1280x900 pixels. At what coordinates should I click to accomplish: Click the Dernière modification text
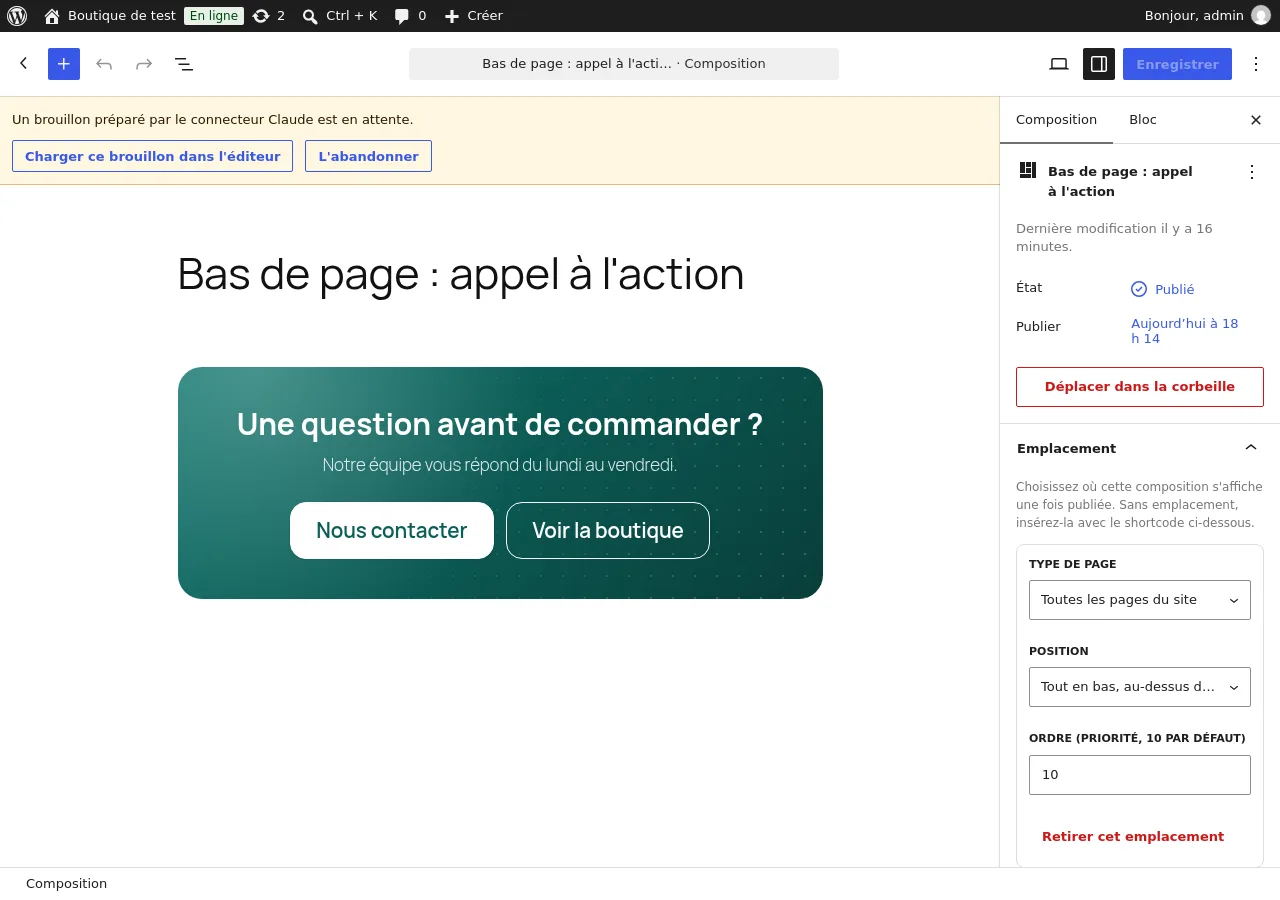pyautogui.click(x=1114, y=237)
